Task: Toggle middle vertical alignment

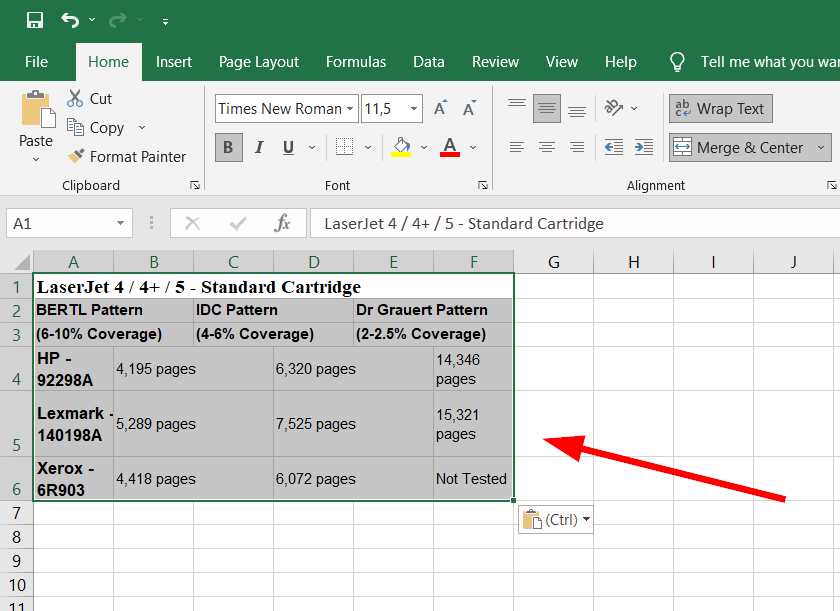Action: 546,108
